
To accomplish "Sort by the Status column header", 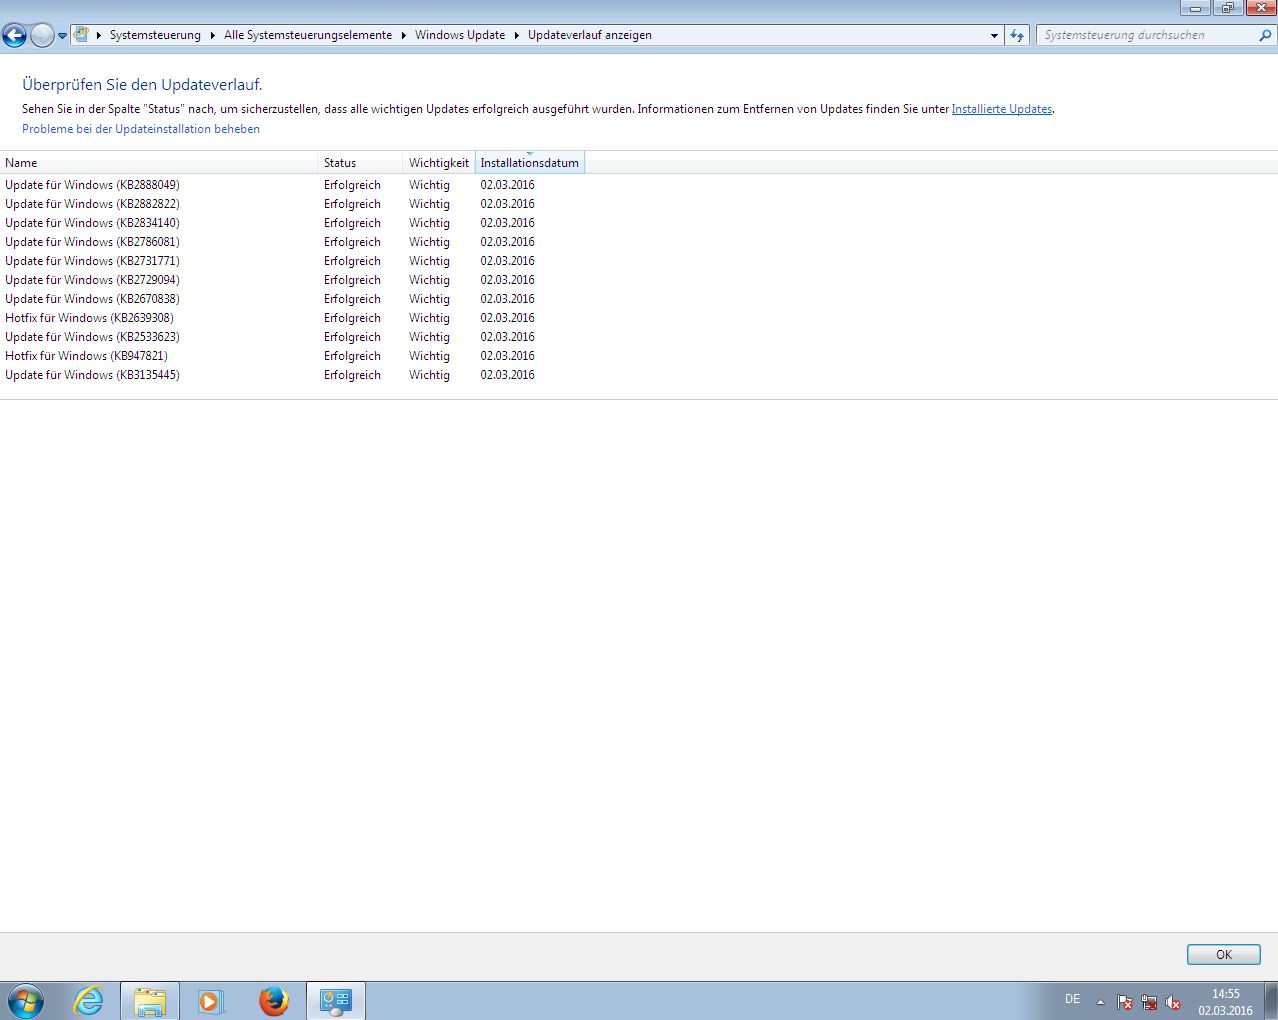I will (x=340, y=163).
